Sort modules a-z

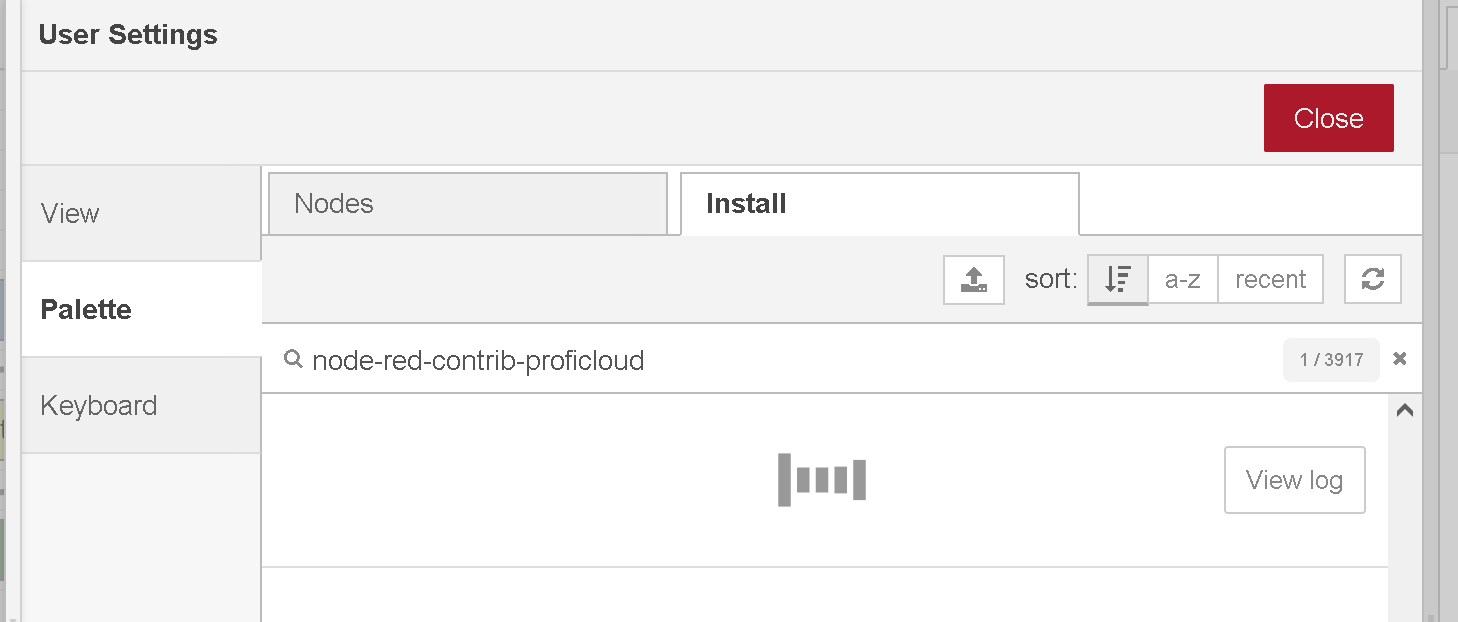click(x=1183, y=280)
